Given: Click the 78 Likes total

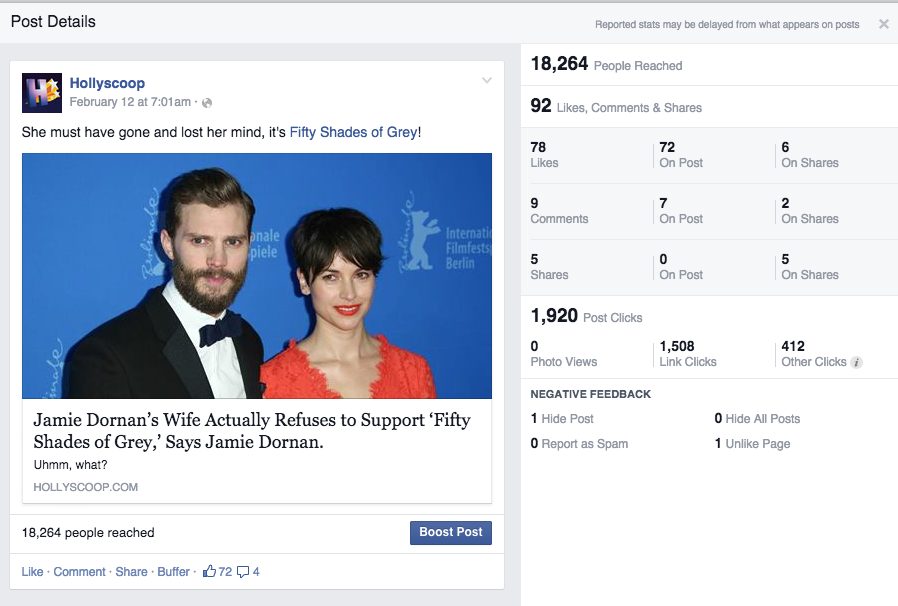Looking at the screenshot, I should pos(544,155).
